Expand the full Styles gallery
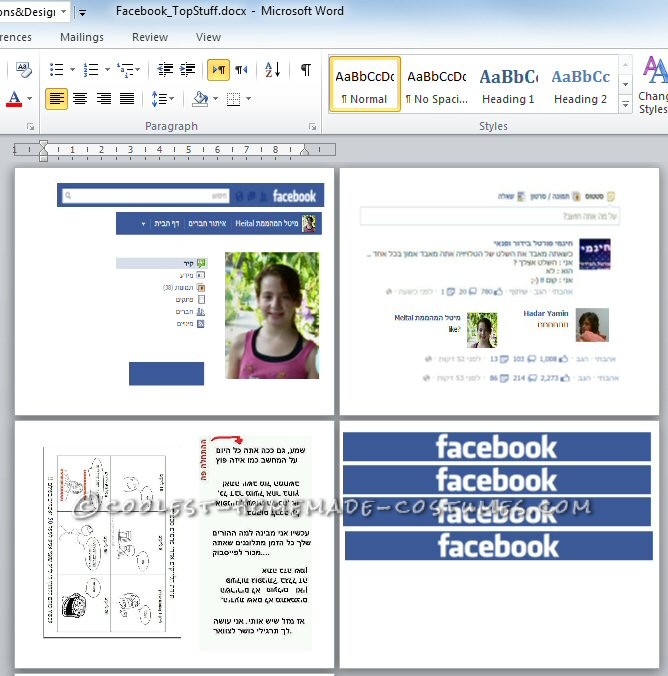The width and height of the screenshot is (668, 676). (x=625, y=104)
